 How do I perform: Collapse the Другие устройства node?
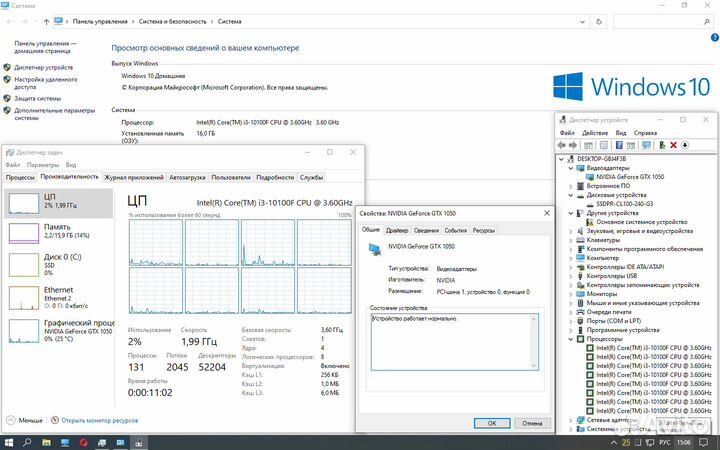click(x=570, y=213)
